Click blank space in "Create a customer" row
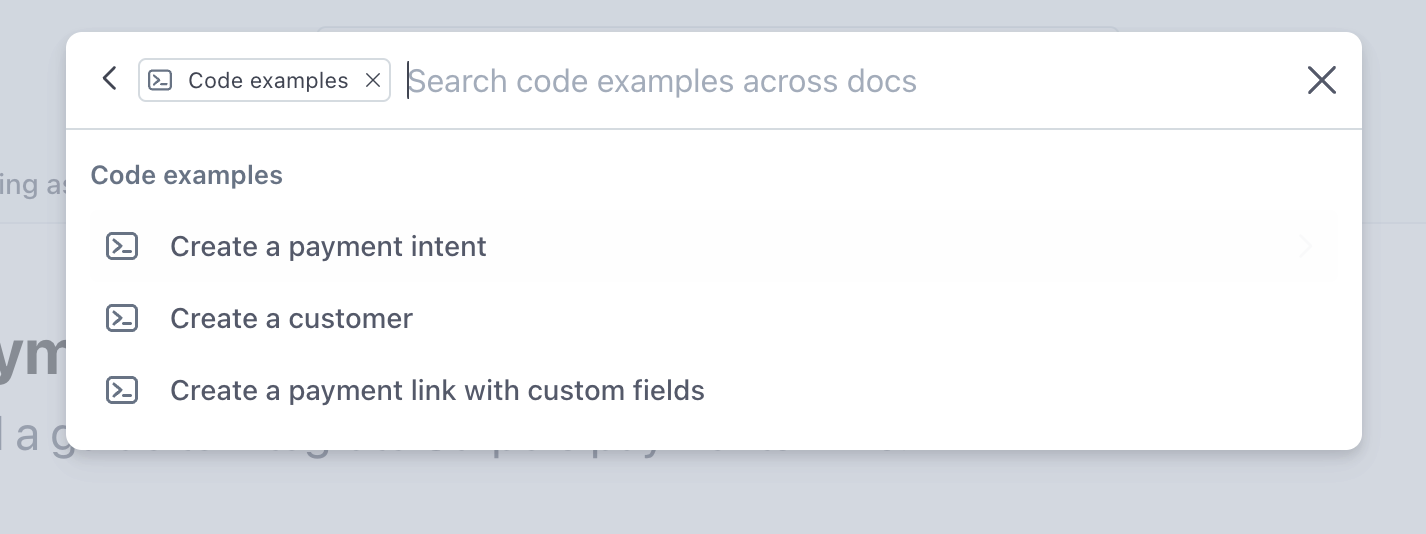1426x534 pixels. tap(850, 318)
